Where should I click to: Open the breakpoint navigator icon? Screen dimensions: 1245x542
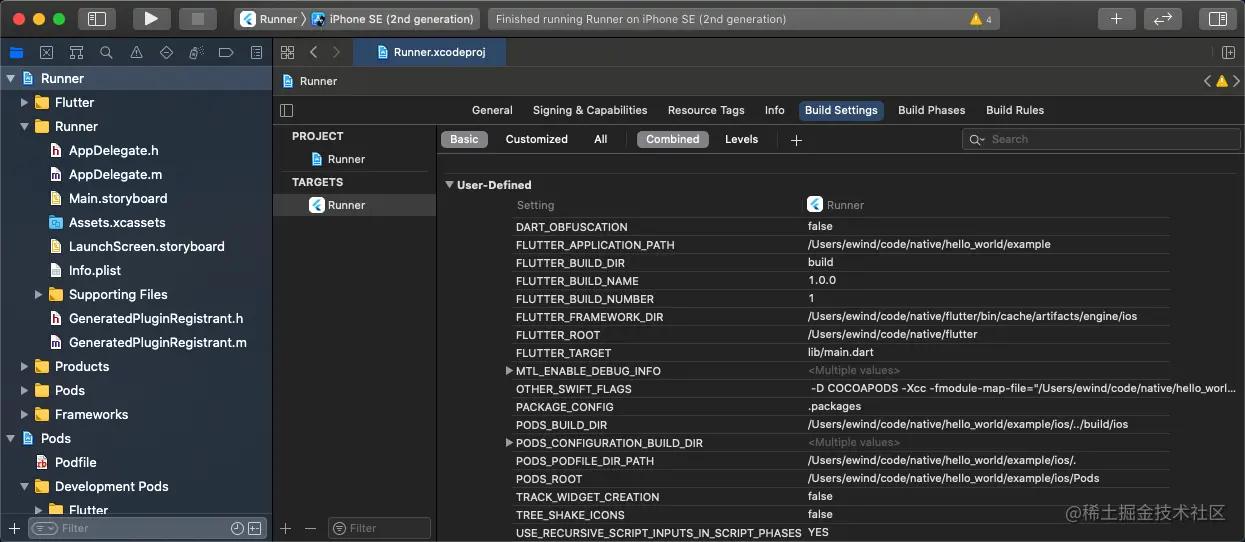(x=226, y=52)
